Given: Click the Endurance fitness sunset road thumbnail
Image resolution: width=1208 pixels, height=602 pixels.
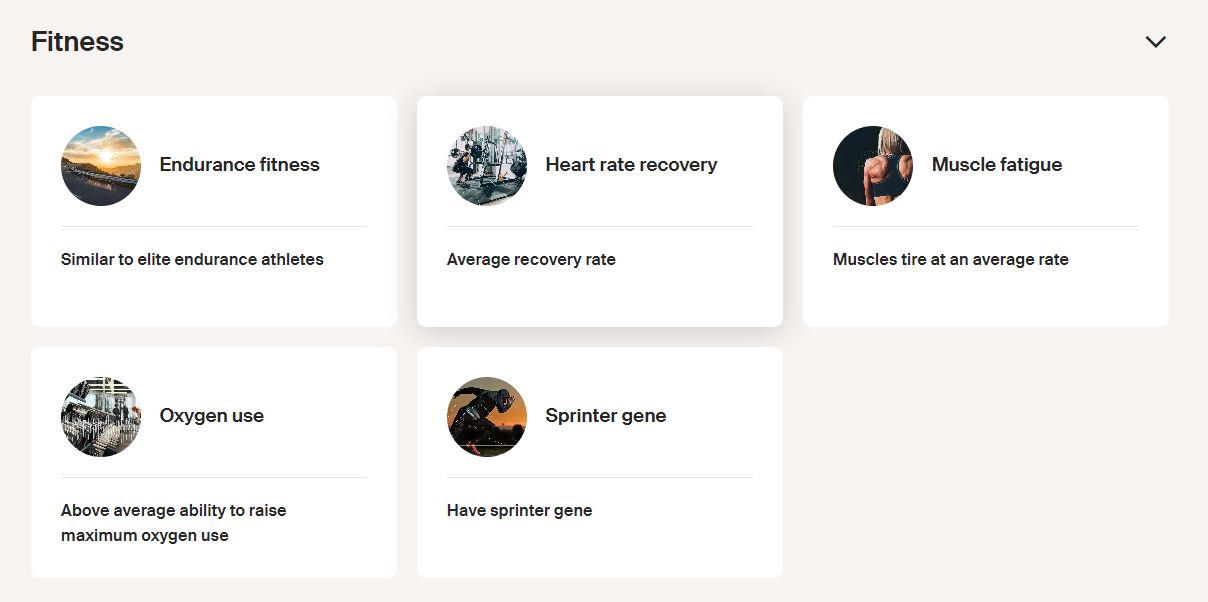Looking at the screenshot, I should click(101, 166).
